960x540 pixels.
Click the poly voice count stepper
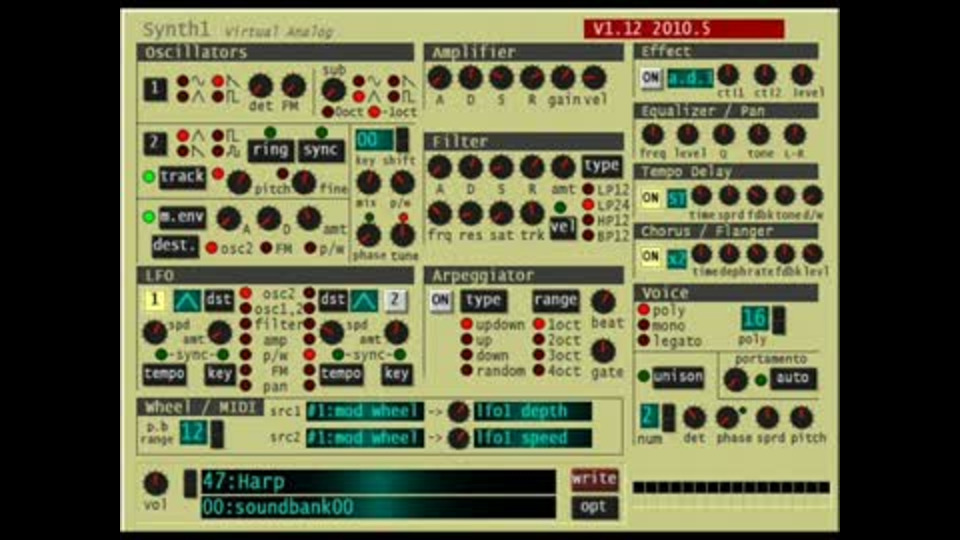(778, 319)
